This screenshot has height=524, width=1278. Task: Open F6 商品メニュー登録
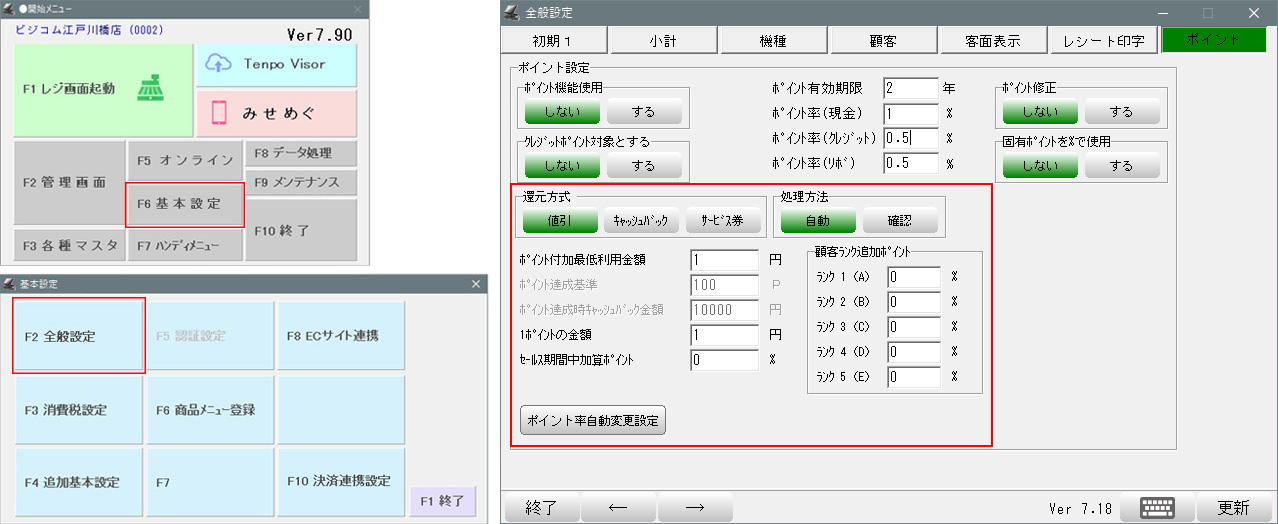(210, 410)
